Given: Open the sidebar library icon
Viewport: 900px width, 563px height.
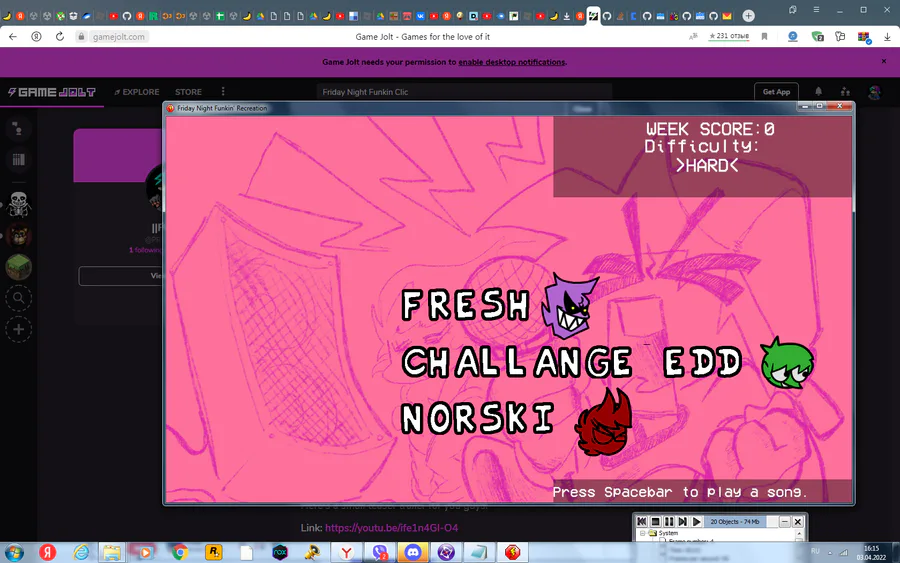Looking at the screenshot, I should (x=18, y=160).
